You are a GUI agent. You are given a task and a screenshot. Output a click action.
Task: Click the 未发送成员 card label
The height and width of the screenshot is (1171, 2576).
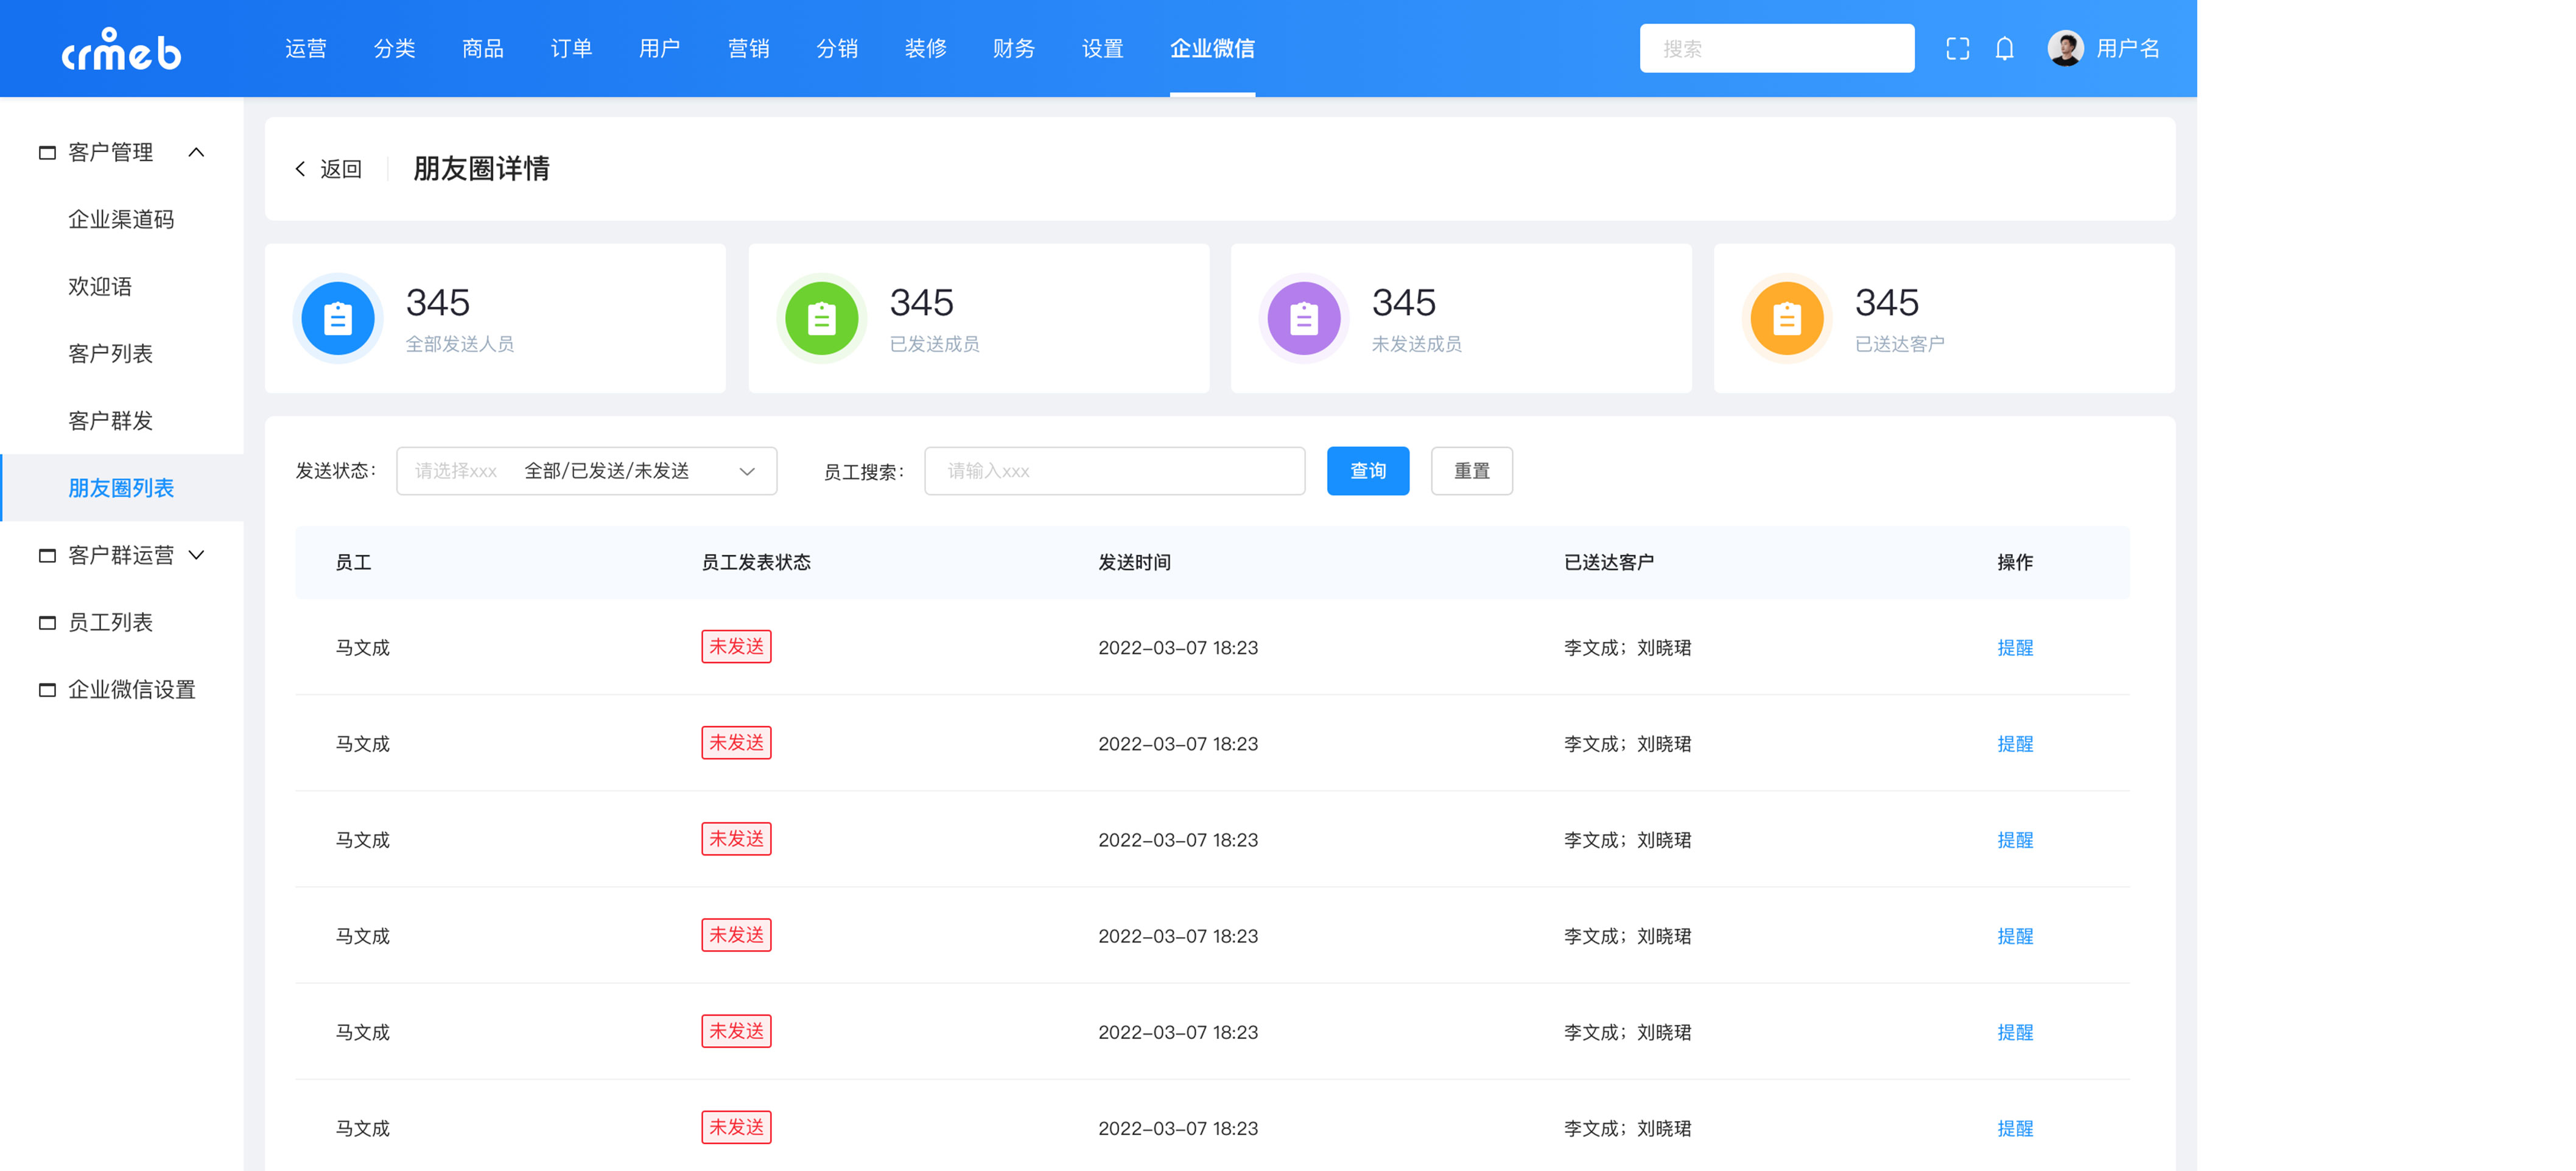(1416, 344)
